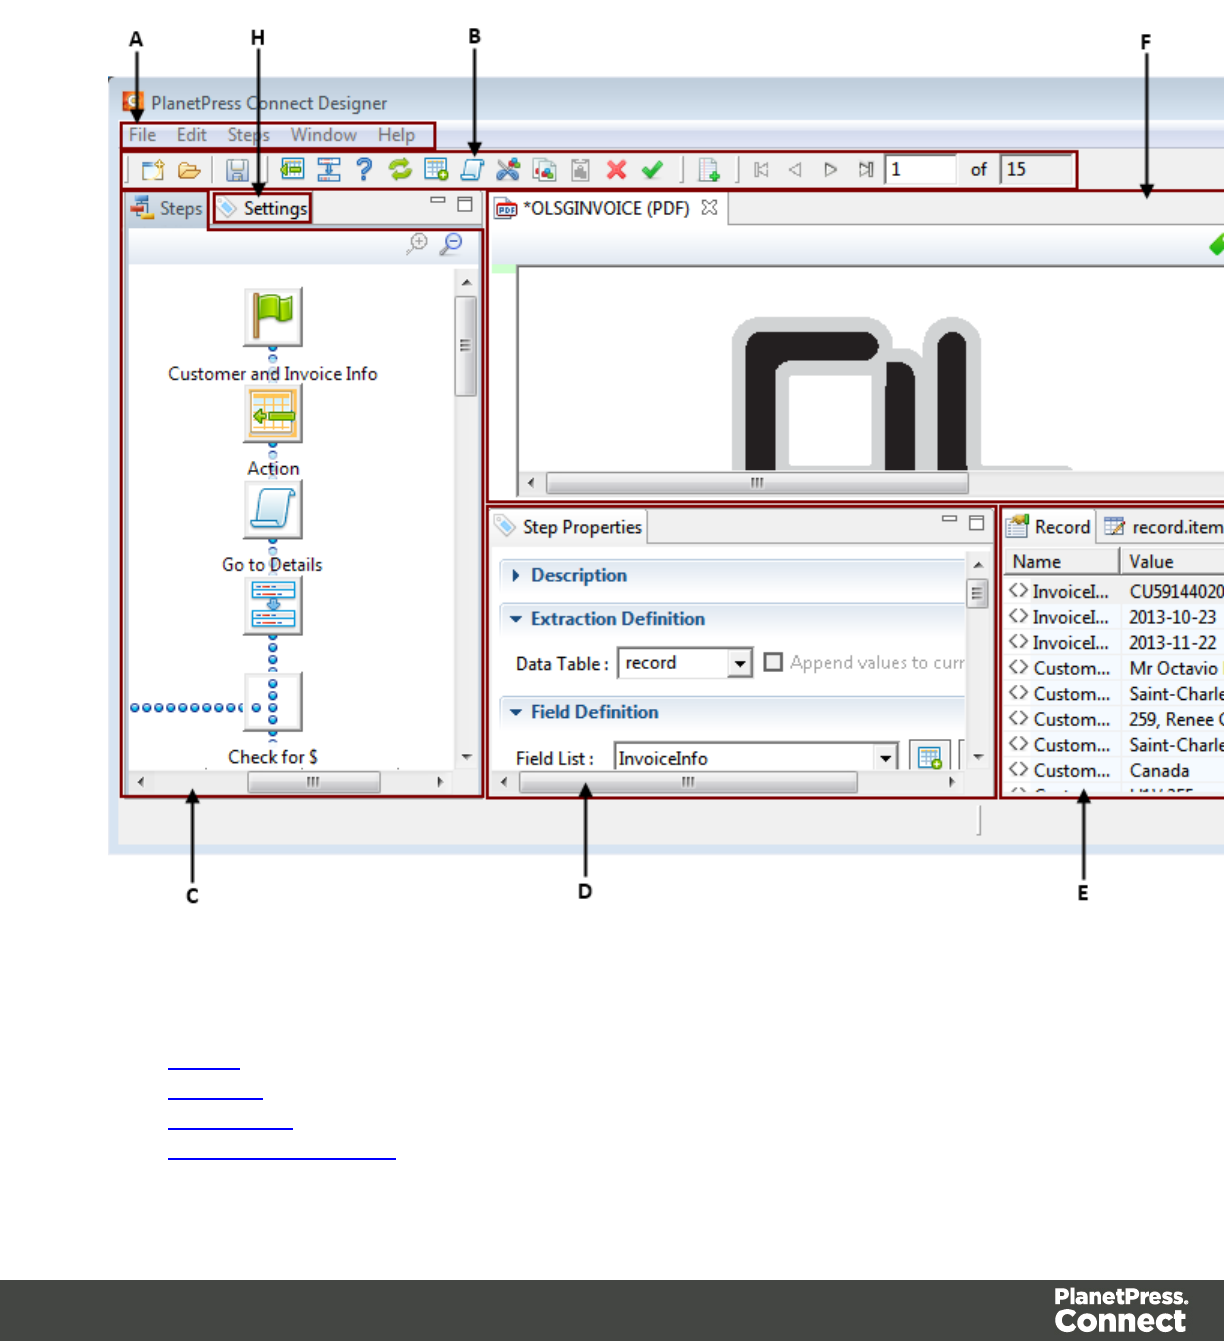
Task: Click the 2013-11-22 value cell
Action: coord(1173,643)
